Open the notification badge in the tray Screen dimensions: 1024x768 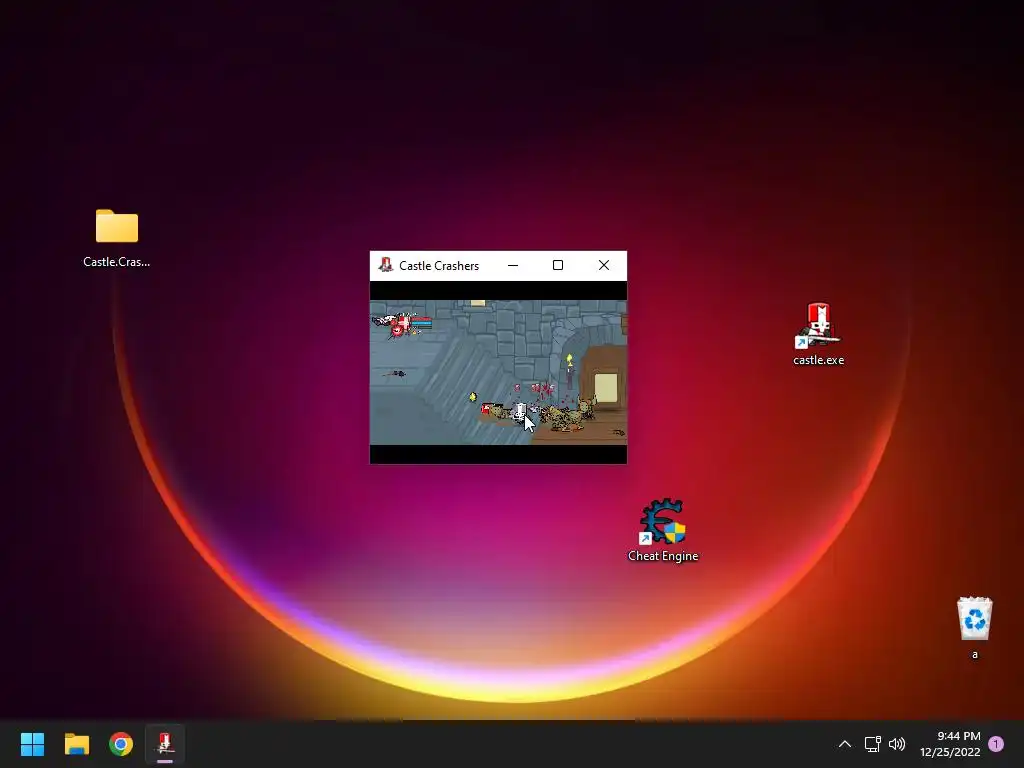point(996,744)
